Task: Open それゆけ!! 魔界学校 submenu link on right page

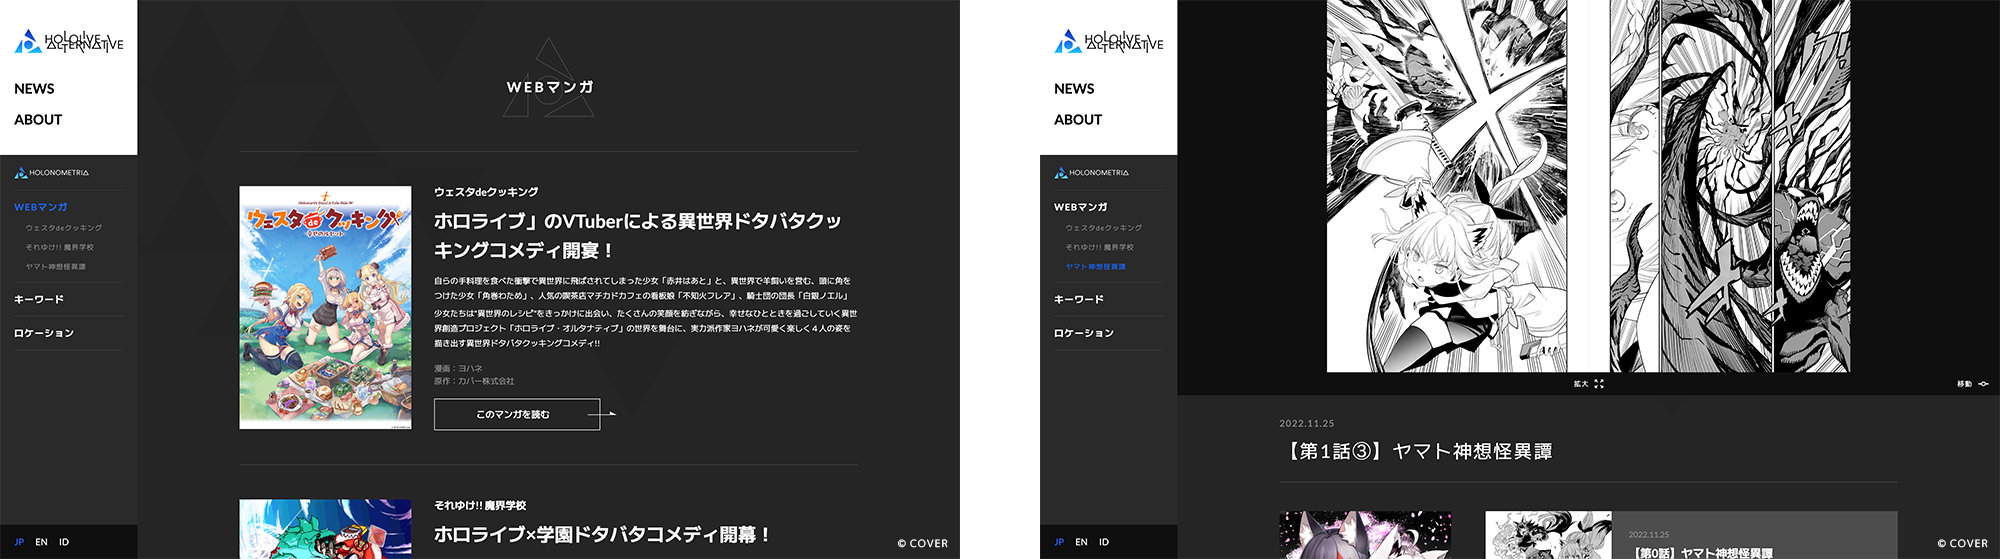Action: (x=1100, y=247)
